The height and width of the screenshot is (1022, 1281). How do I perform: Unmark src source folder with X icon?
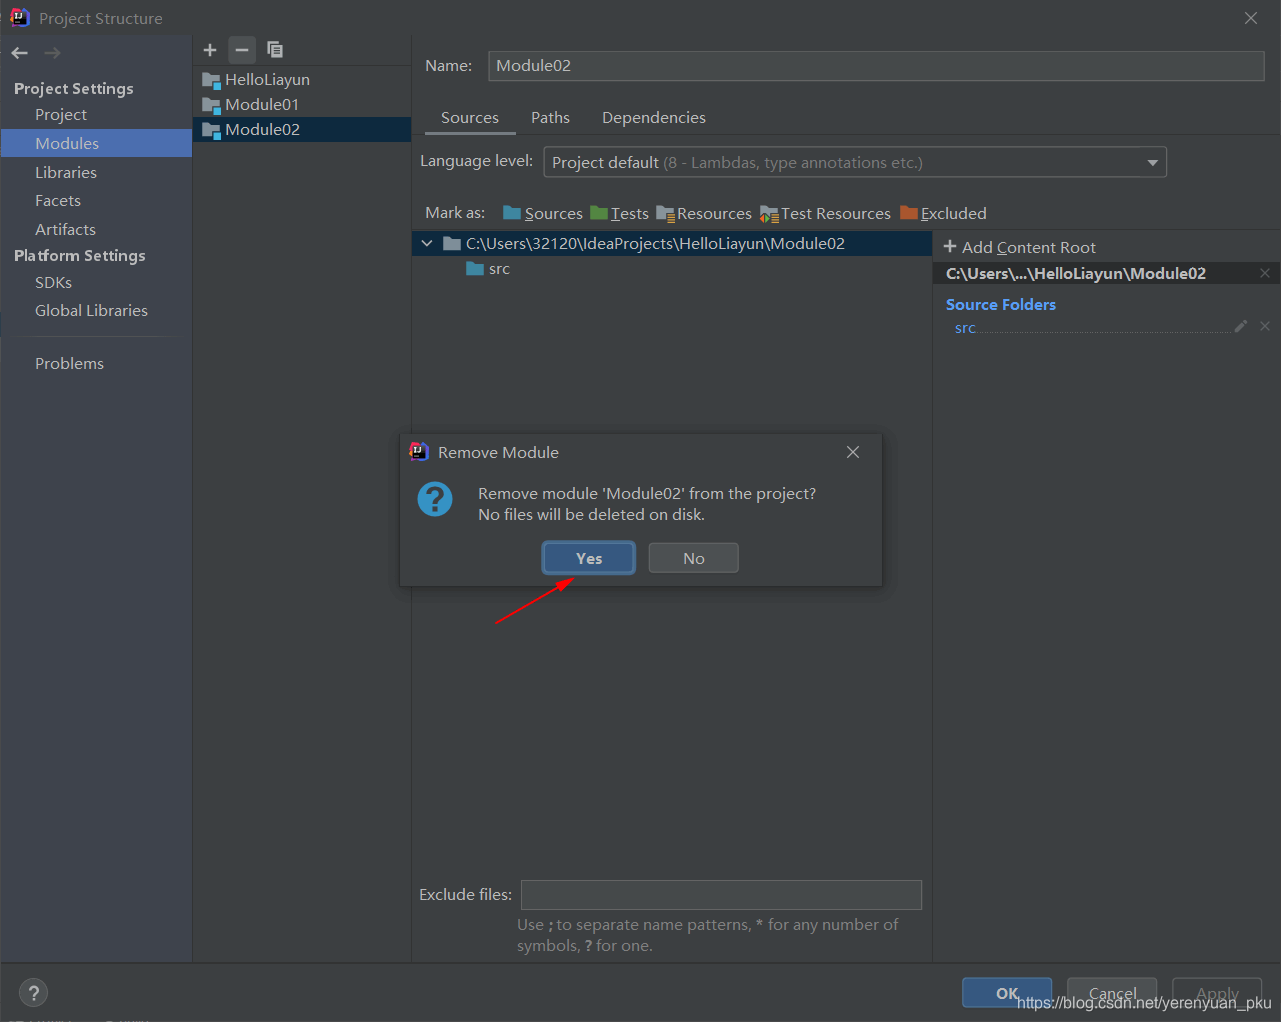click(x=1265, y=326)
